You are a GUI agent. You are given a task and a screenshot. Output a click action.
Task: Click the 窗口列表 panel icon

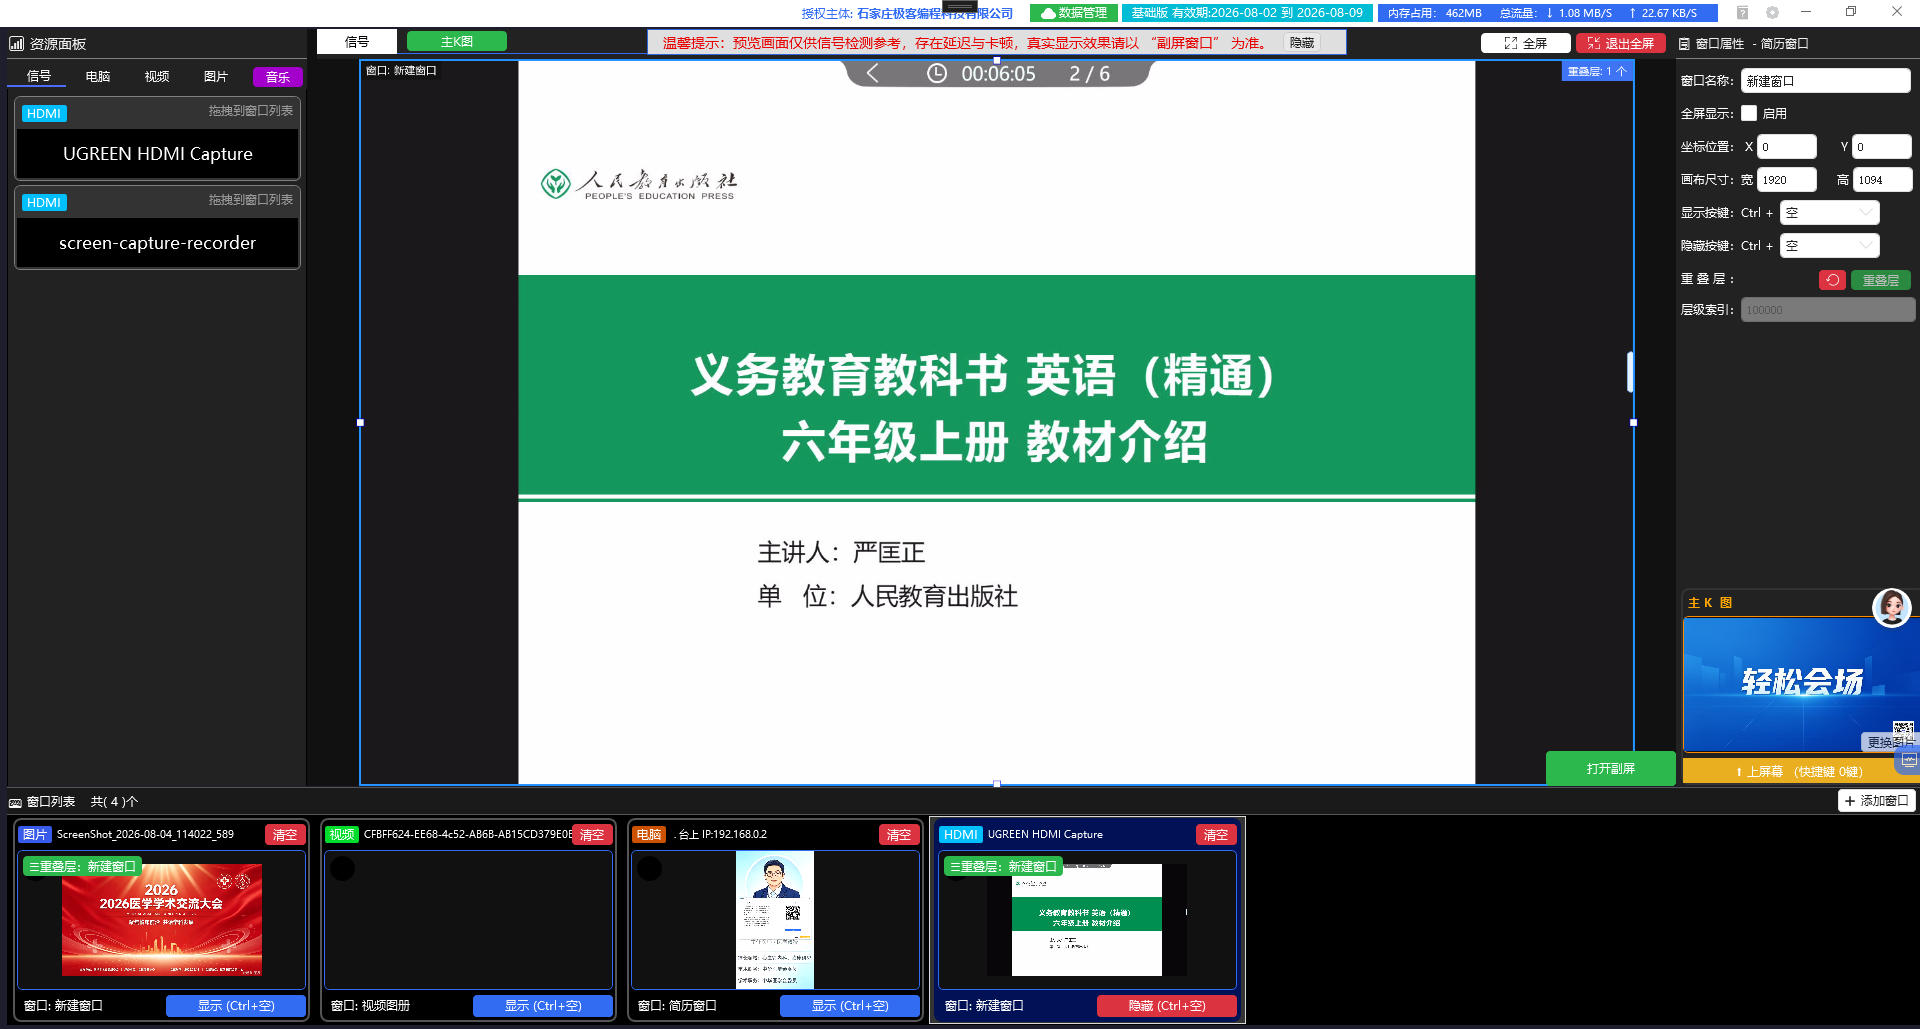(15, 802)
